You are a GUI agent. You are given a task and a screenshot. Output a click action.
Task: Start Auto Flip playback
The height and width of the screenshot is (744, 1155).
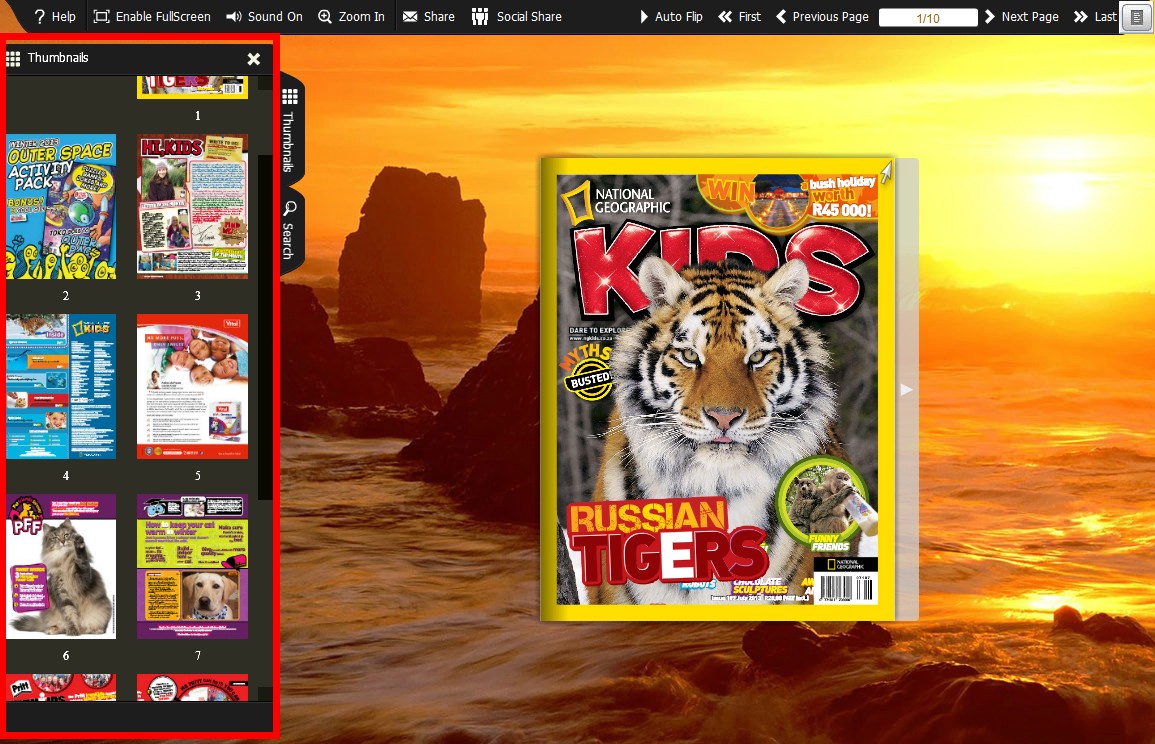pos(670,16)
